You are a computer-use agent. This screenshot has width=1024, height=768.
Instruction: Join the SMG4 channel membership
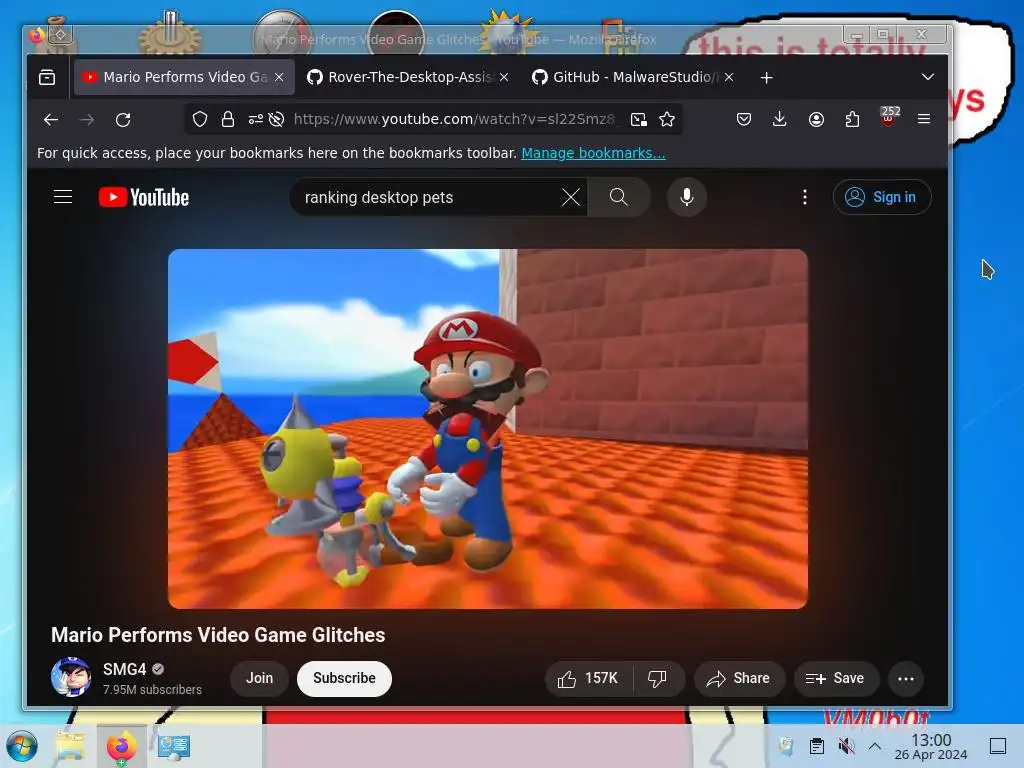[259, 679]
